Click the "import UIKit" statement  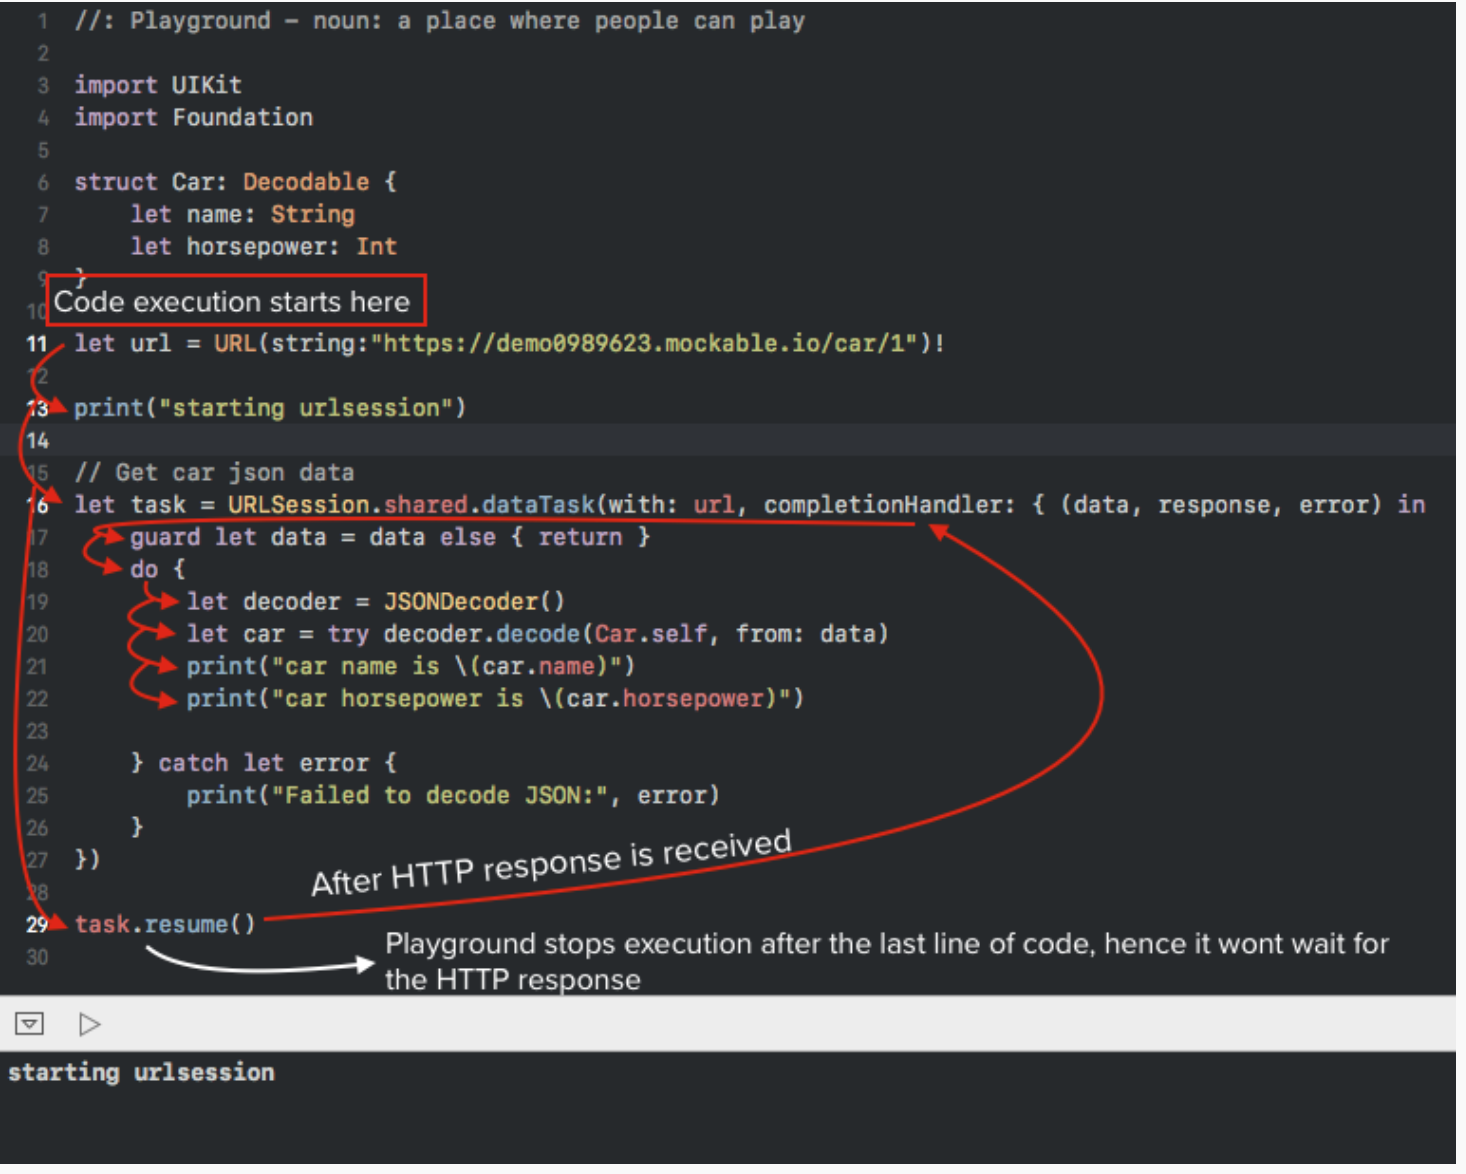pyautogui.click(x=158, y=85)
